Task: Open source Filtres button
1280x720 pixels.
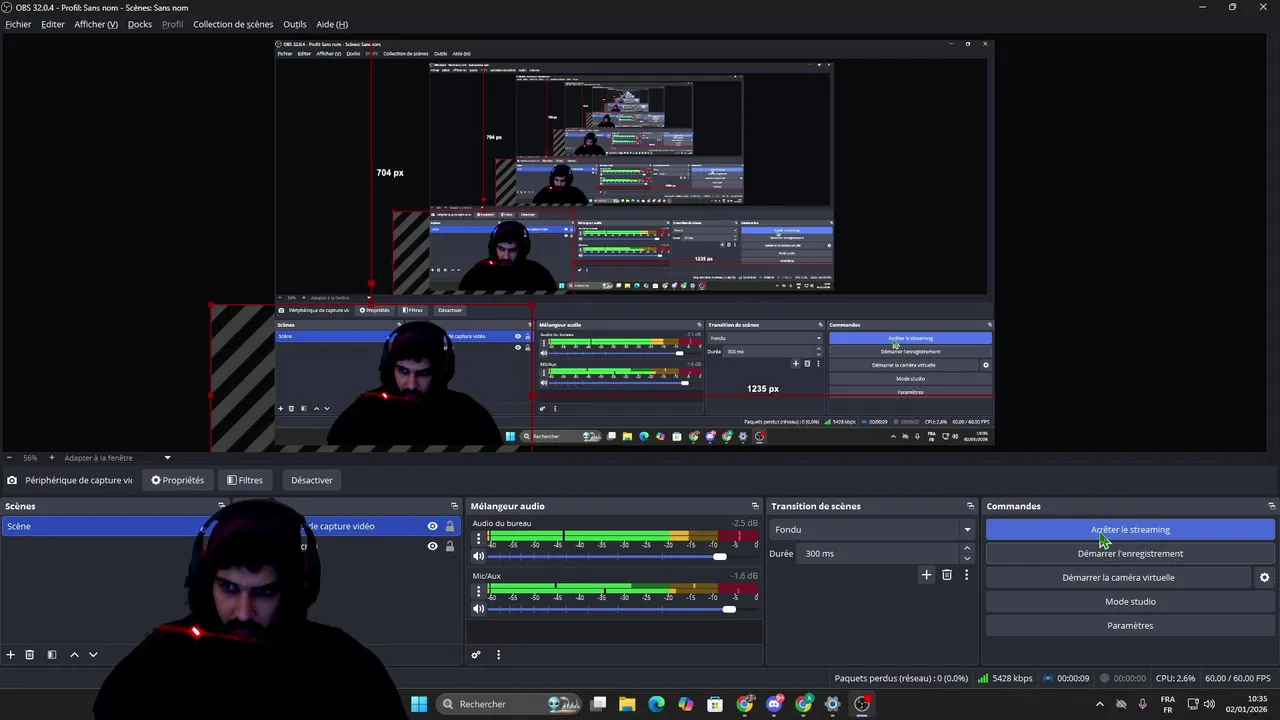Action: click(245, 480)
